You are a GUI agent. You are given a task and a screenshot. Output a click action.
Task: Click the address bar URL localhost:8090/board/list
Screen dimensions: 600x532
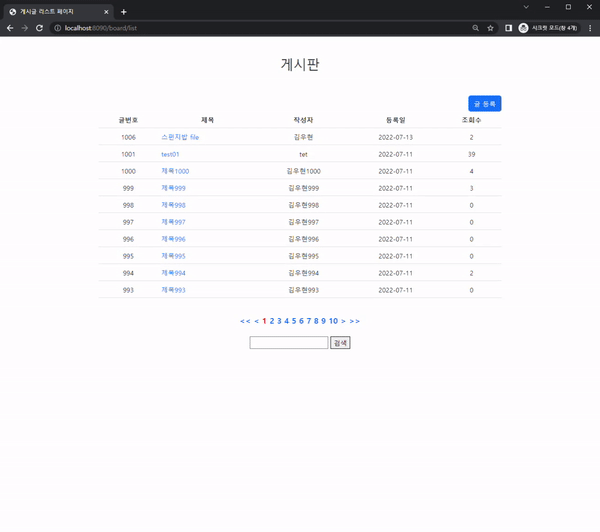101,28
